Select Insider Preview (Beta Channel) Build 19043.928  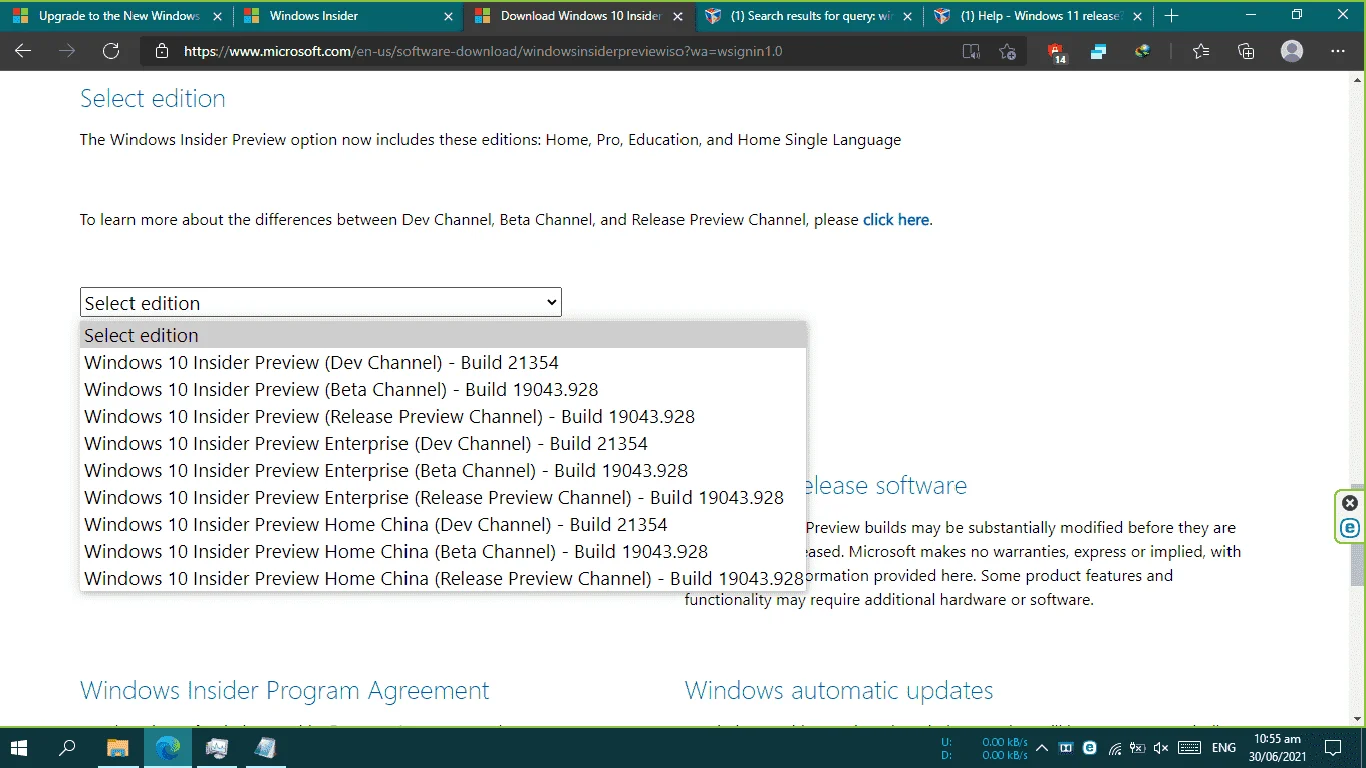click(x=443, y=389)
